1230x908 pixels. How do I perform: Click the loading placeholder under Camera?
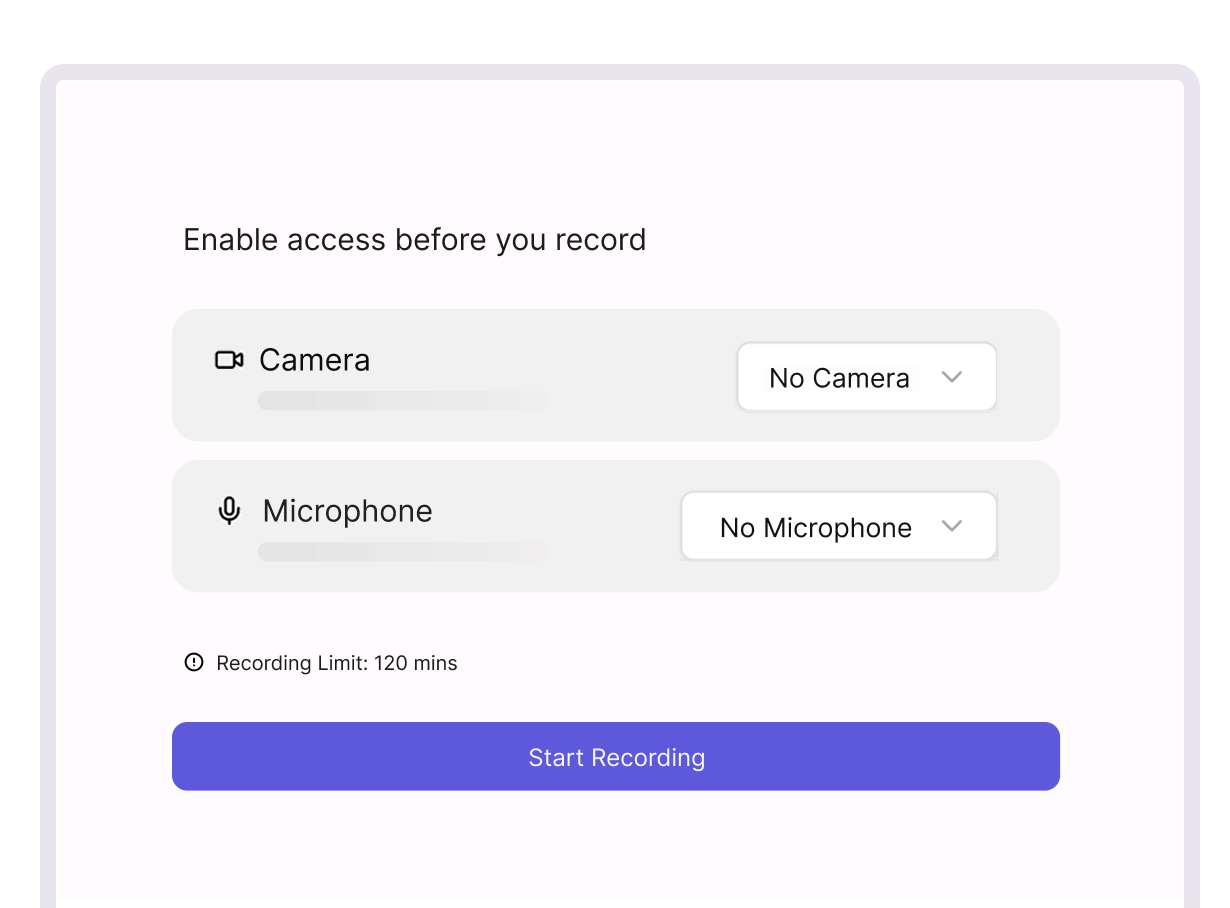tap(402, 400)
